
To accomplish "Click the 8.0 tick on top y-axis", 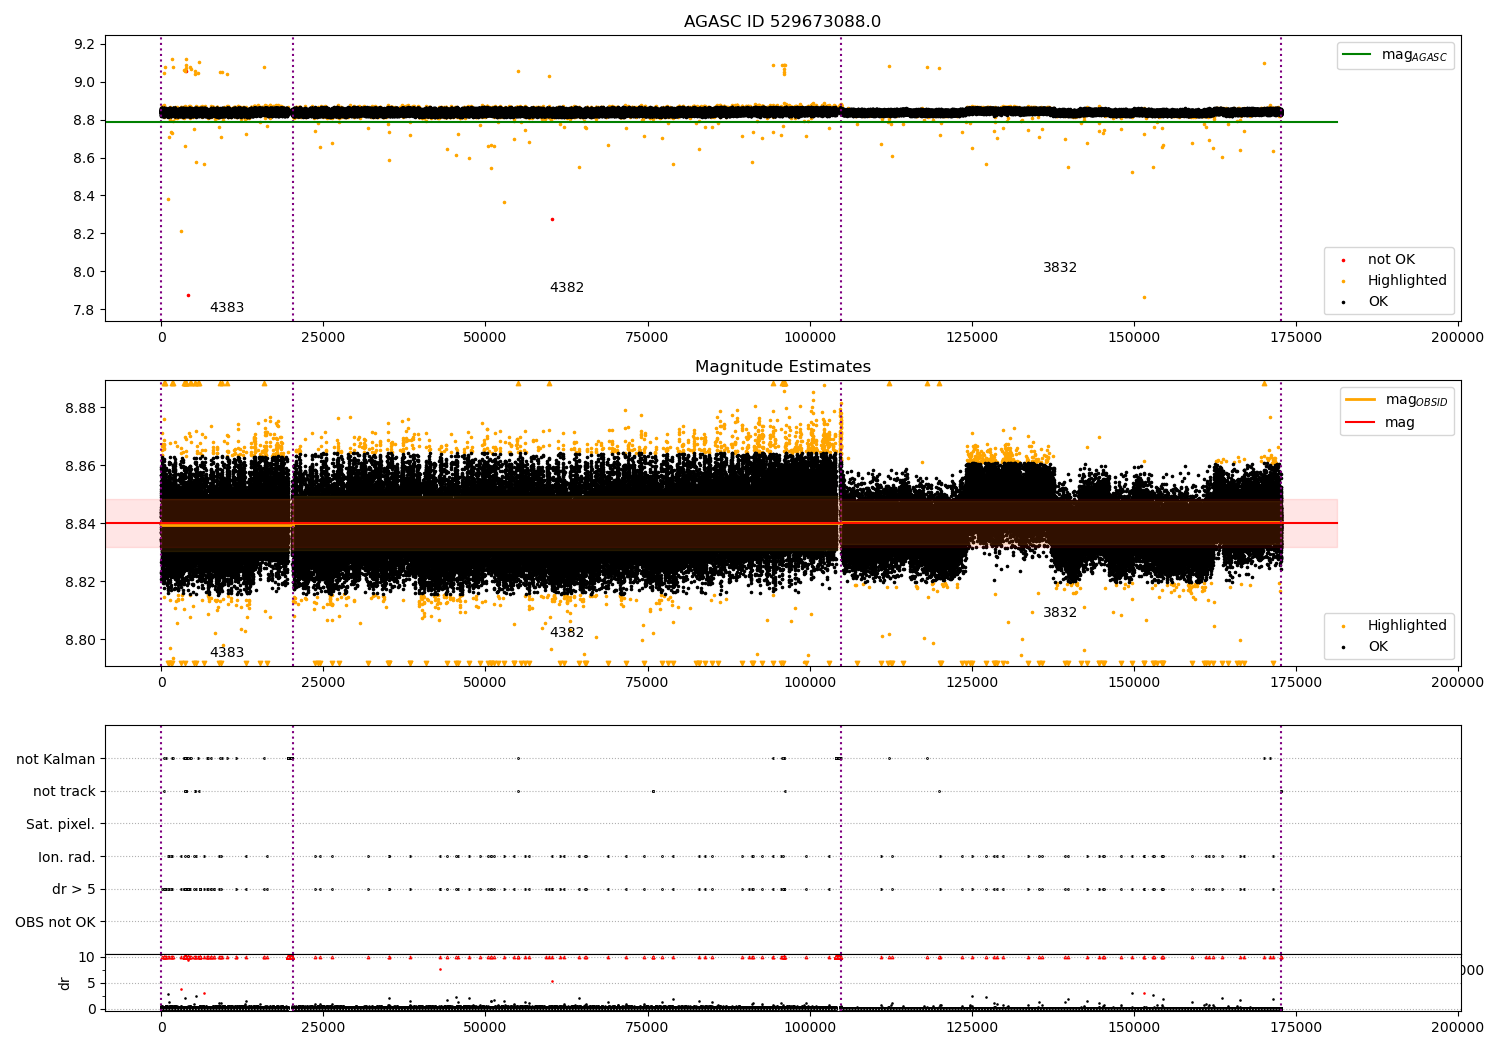I will pos(84,272).
